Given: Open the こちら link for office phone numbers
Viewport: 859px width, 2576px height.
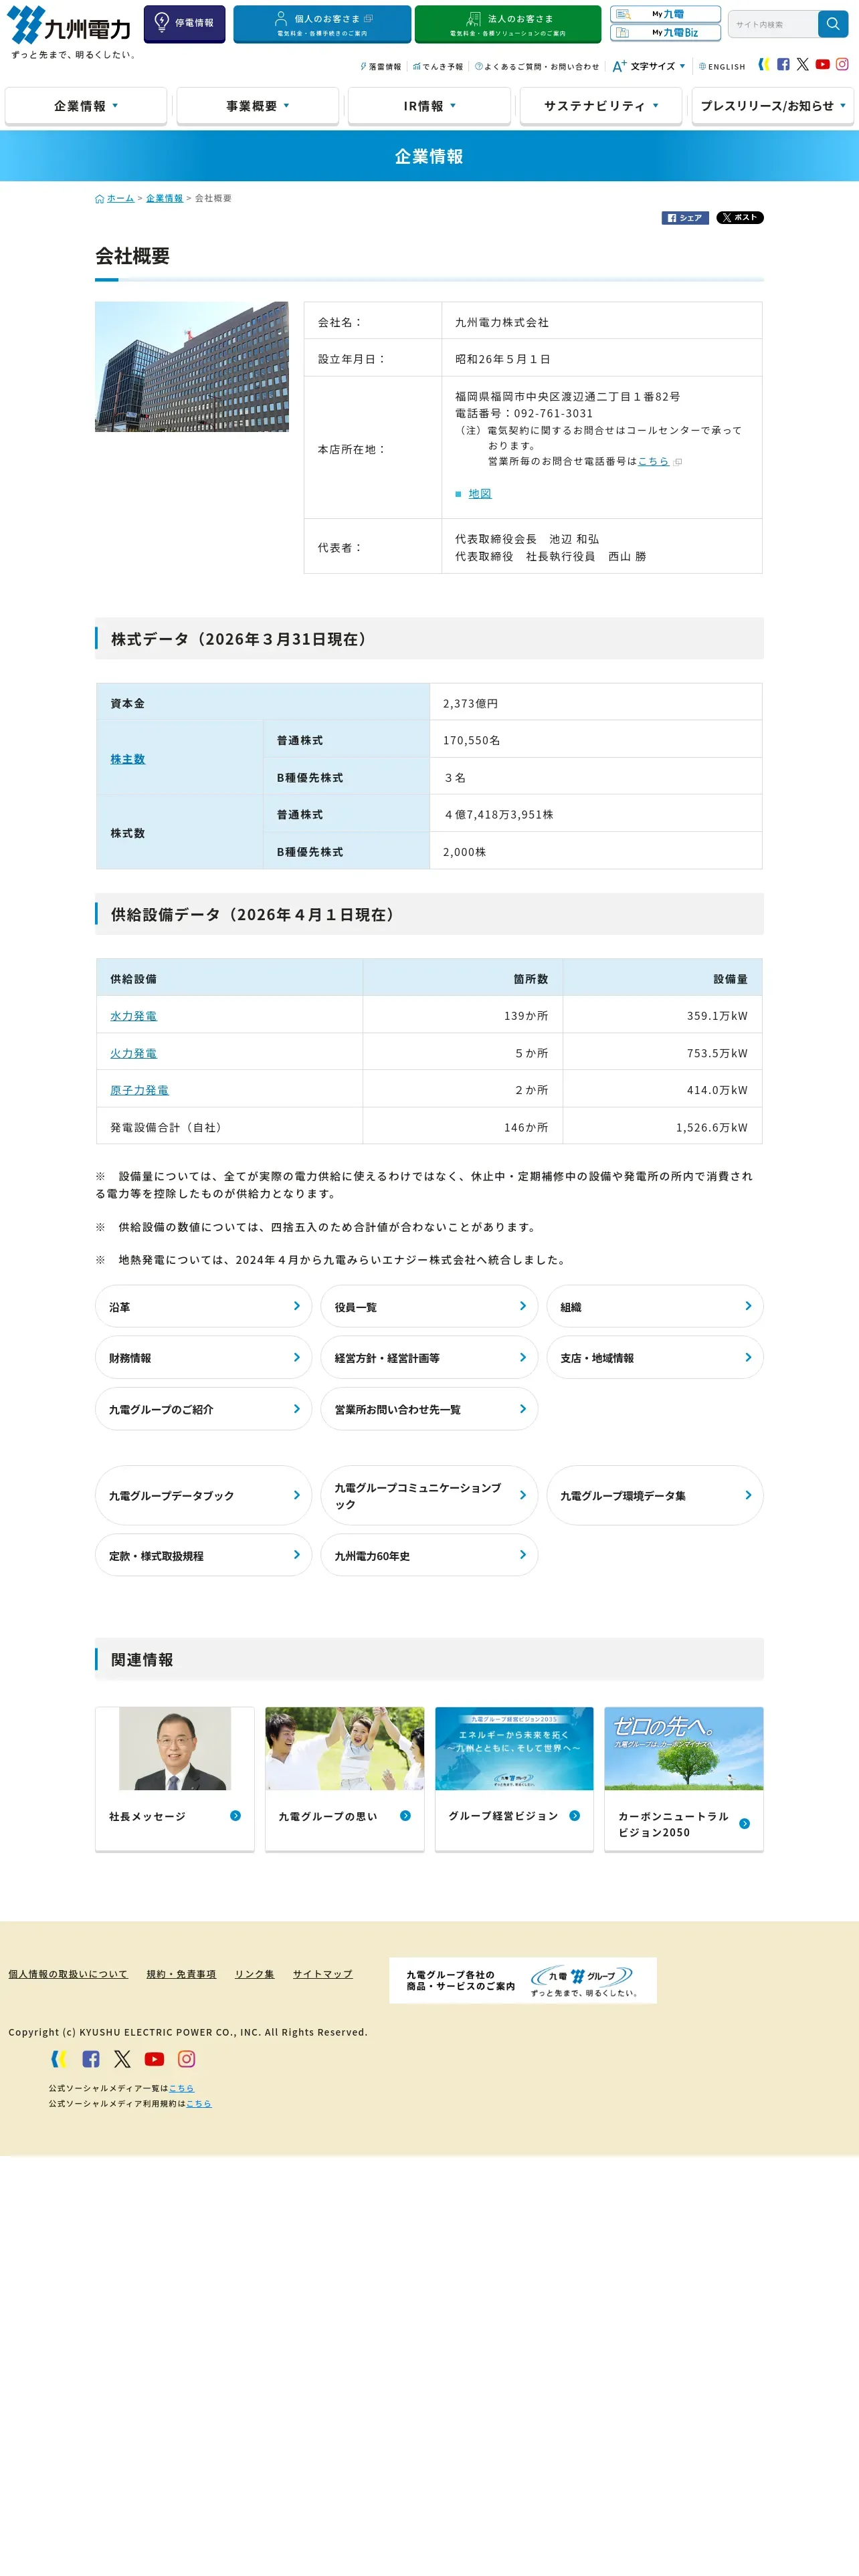Looking at the screenshot, I should 653,461.
